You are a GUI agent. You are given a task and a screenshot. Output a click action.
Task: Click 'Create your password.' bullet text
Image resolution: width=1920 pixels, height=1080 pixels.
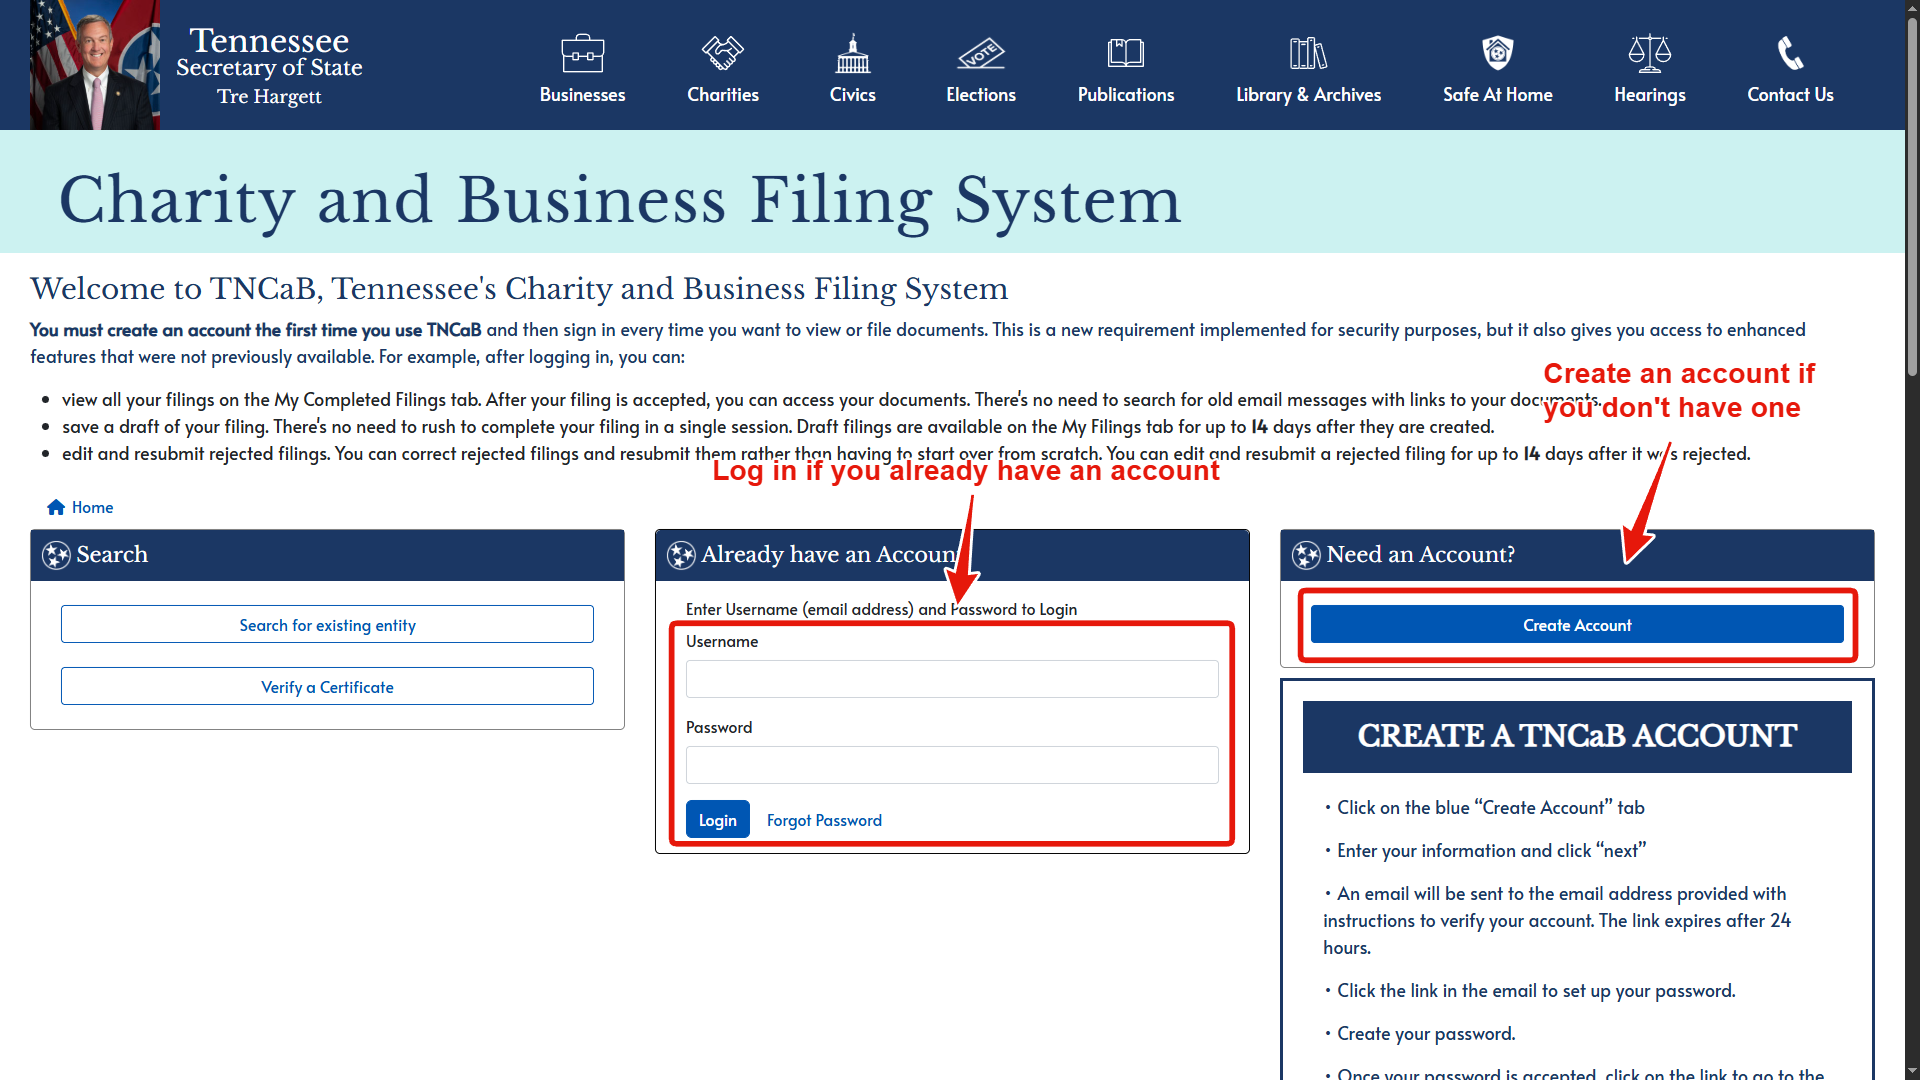[1426, 1033]
